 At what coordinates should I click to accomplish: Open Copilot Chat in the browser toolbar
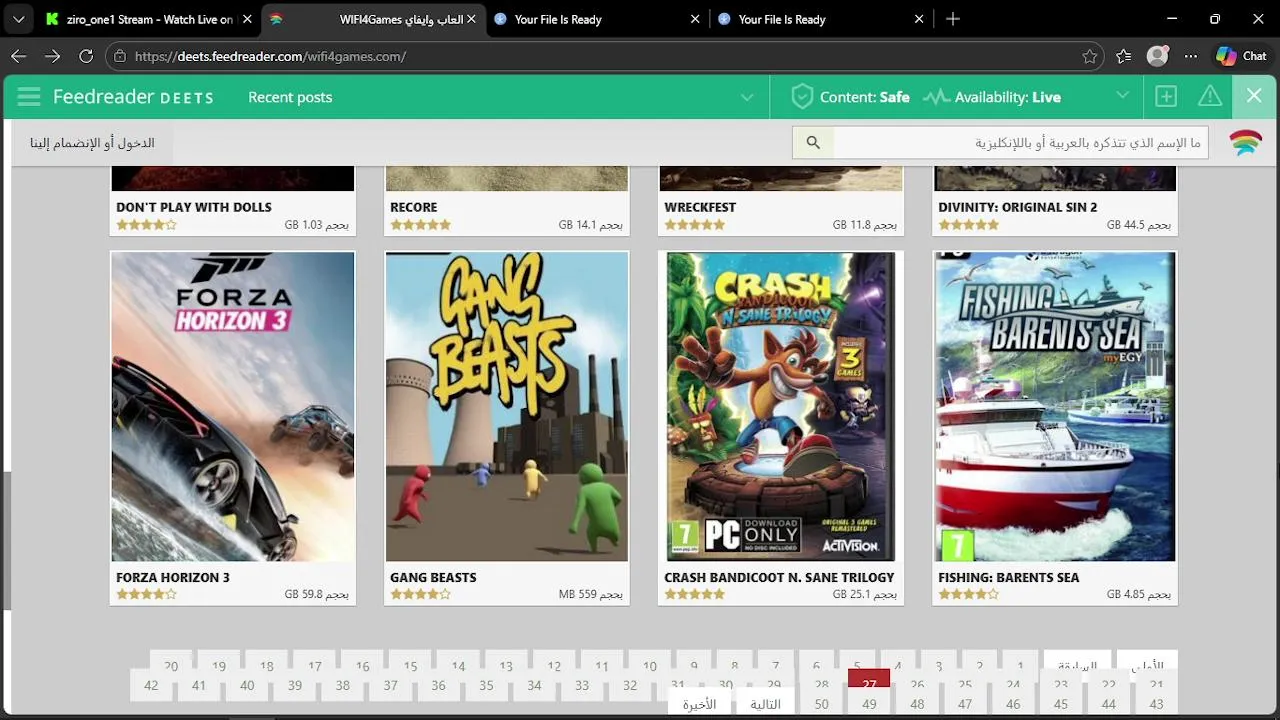pyautogui.click(x=1242, y=56)
